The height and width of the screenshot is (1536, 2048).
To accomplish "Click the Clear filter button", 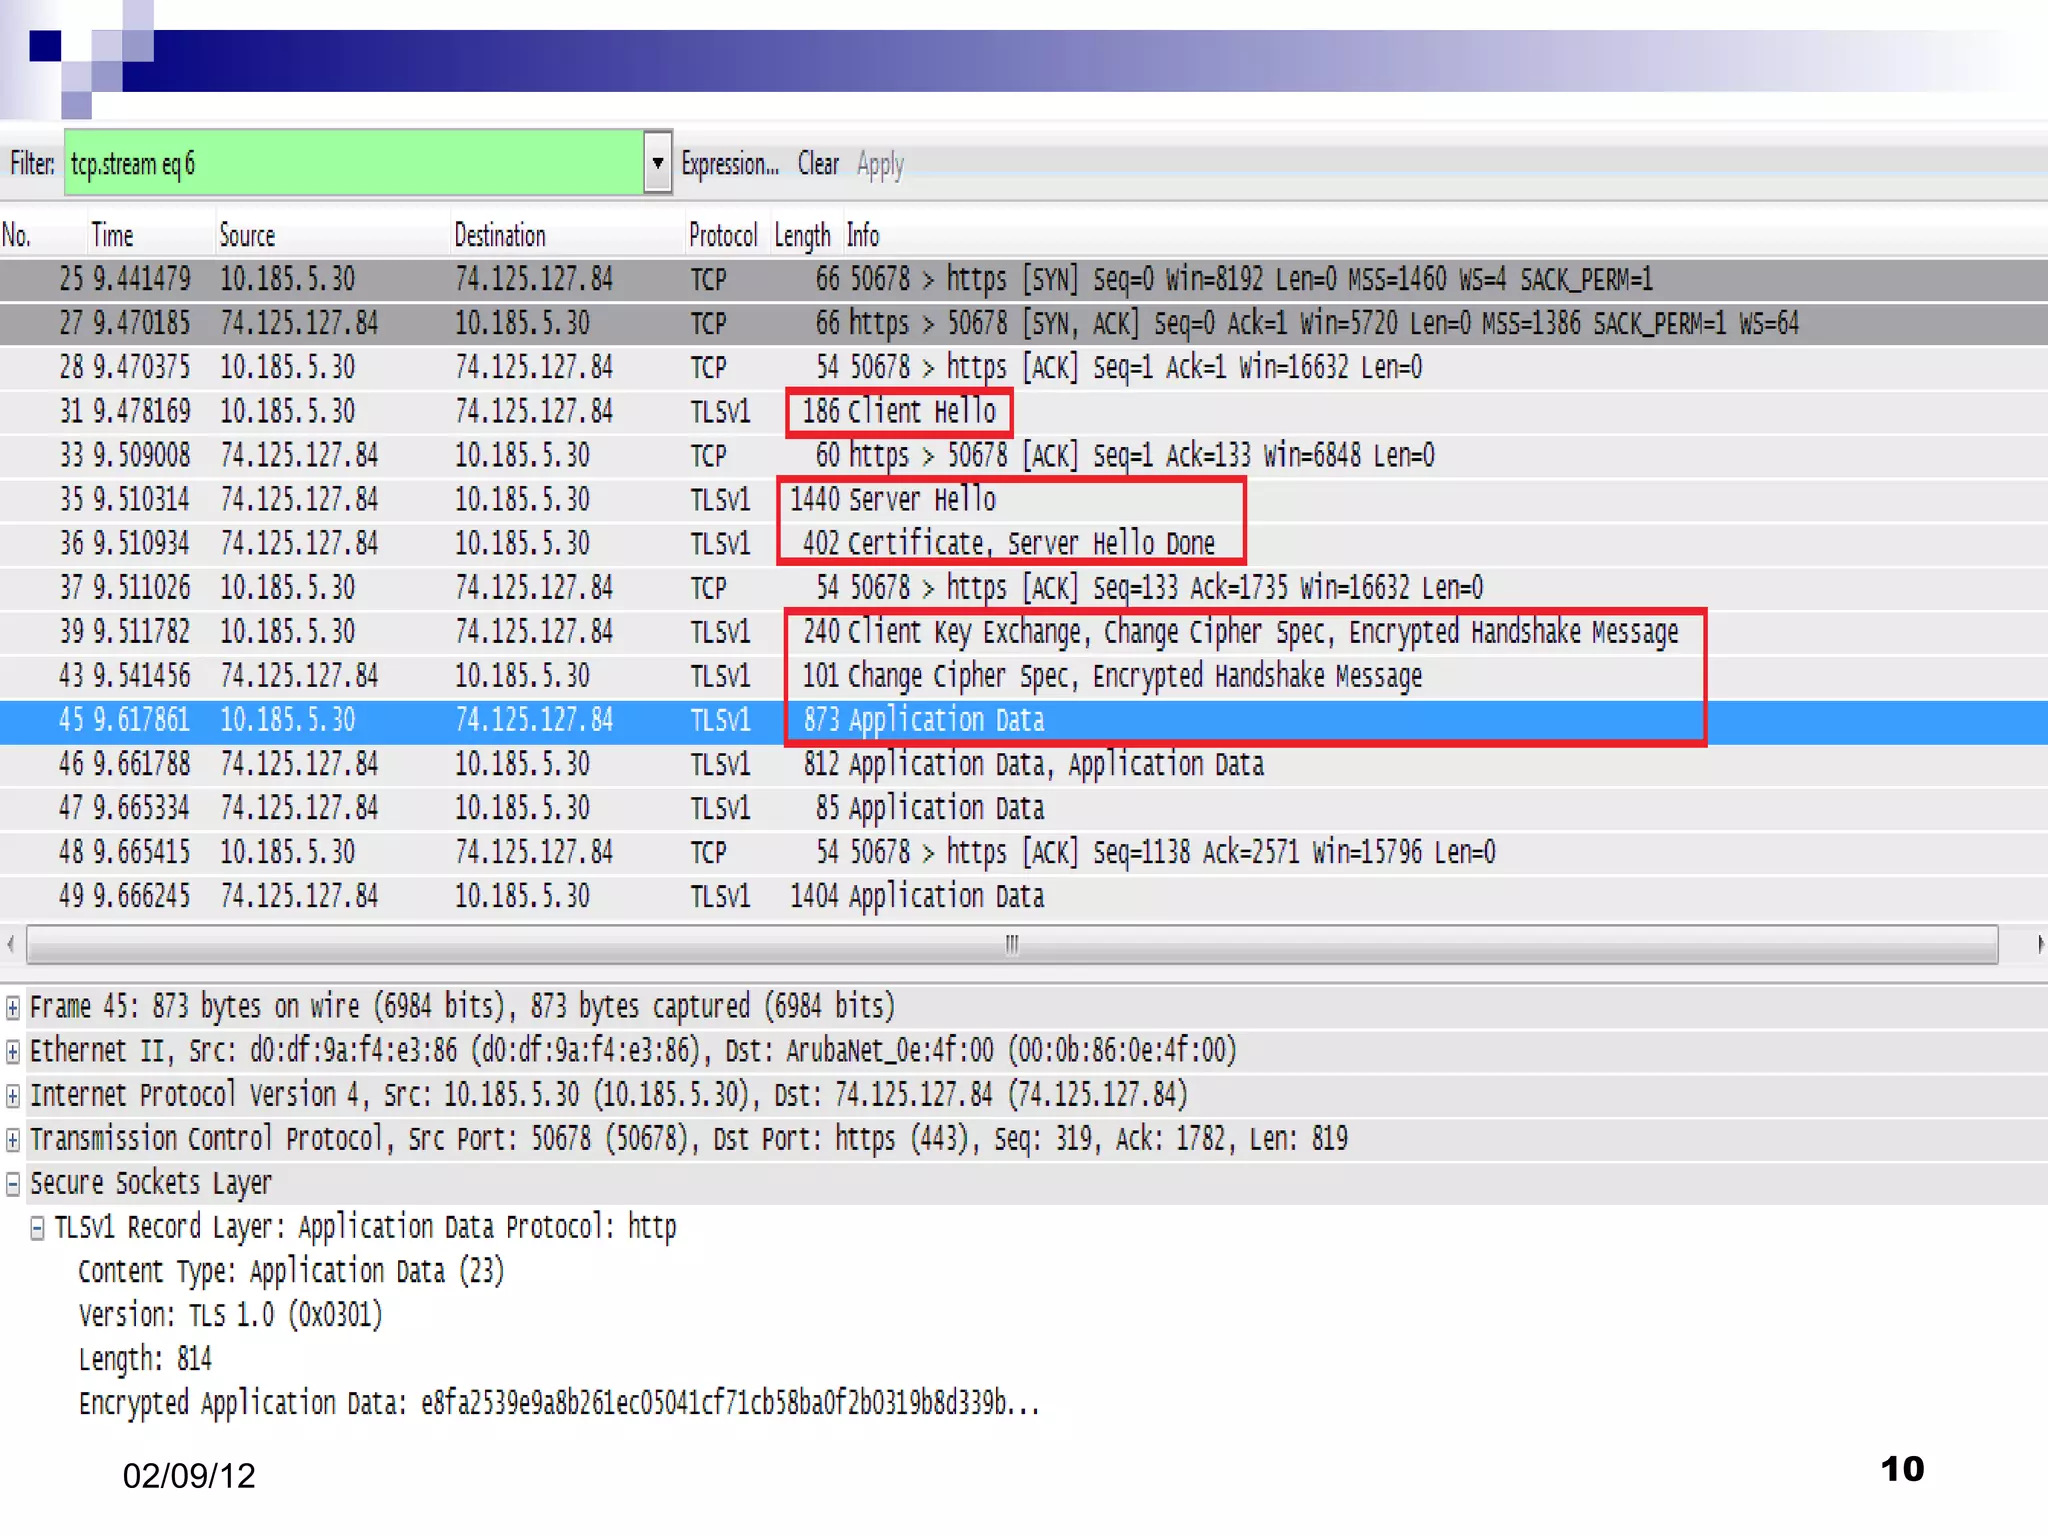I will (x=817, y=164).
